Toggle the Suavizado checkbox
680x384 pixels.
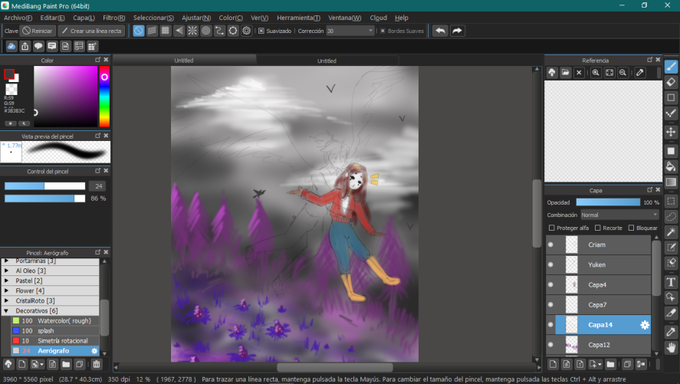coord(261,31)
